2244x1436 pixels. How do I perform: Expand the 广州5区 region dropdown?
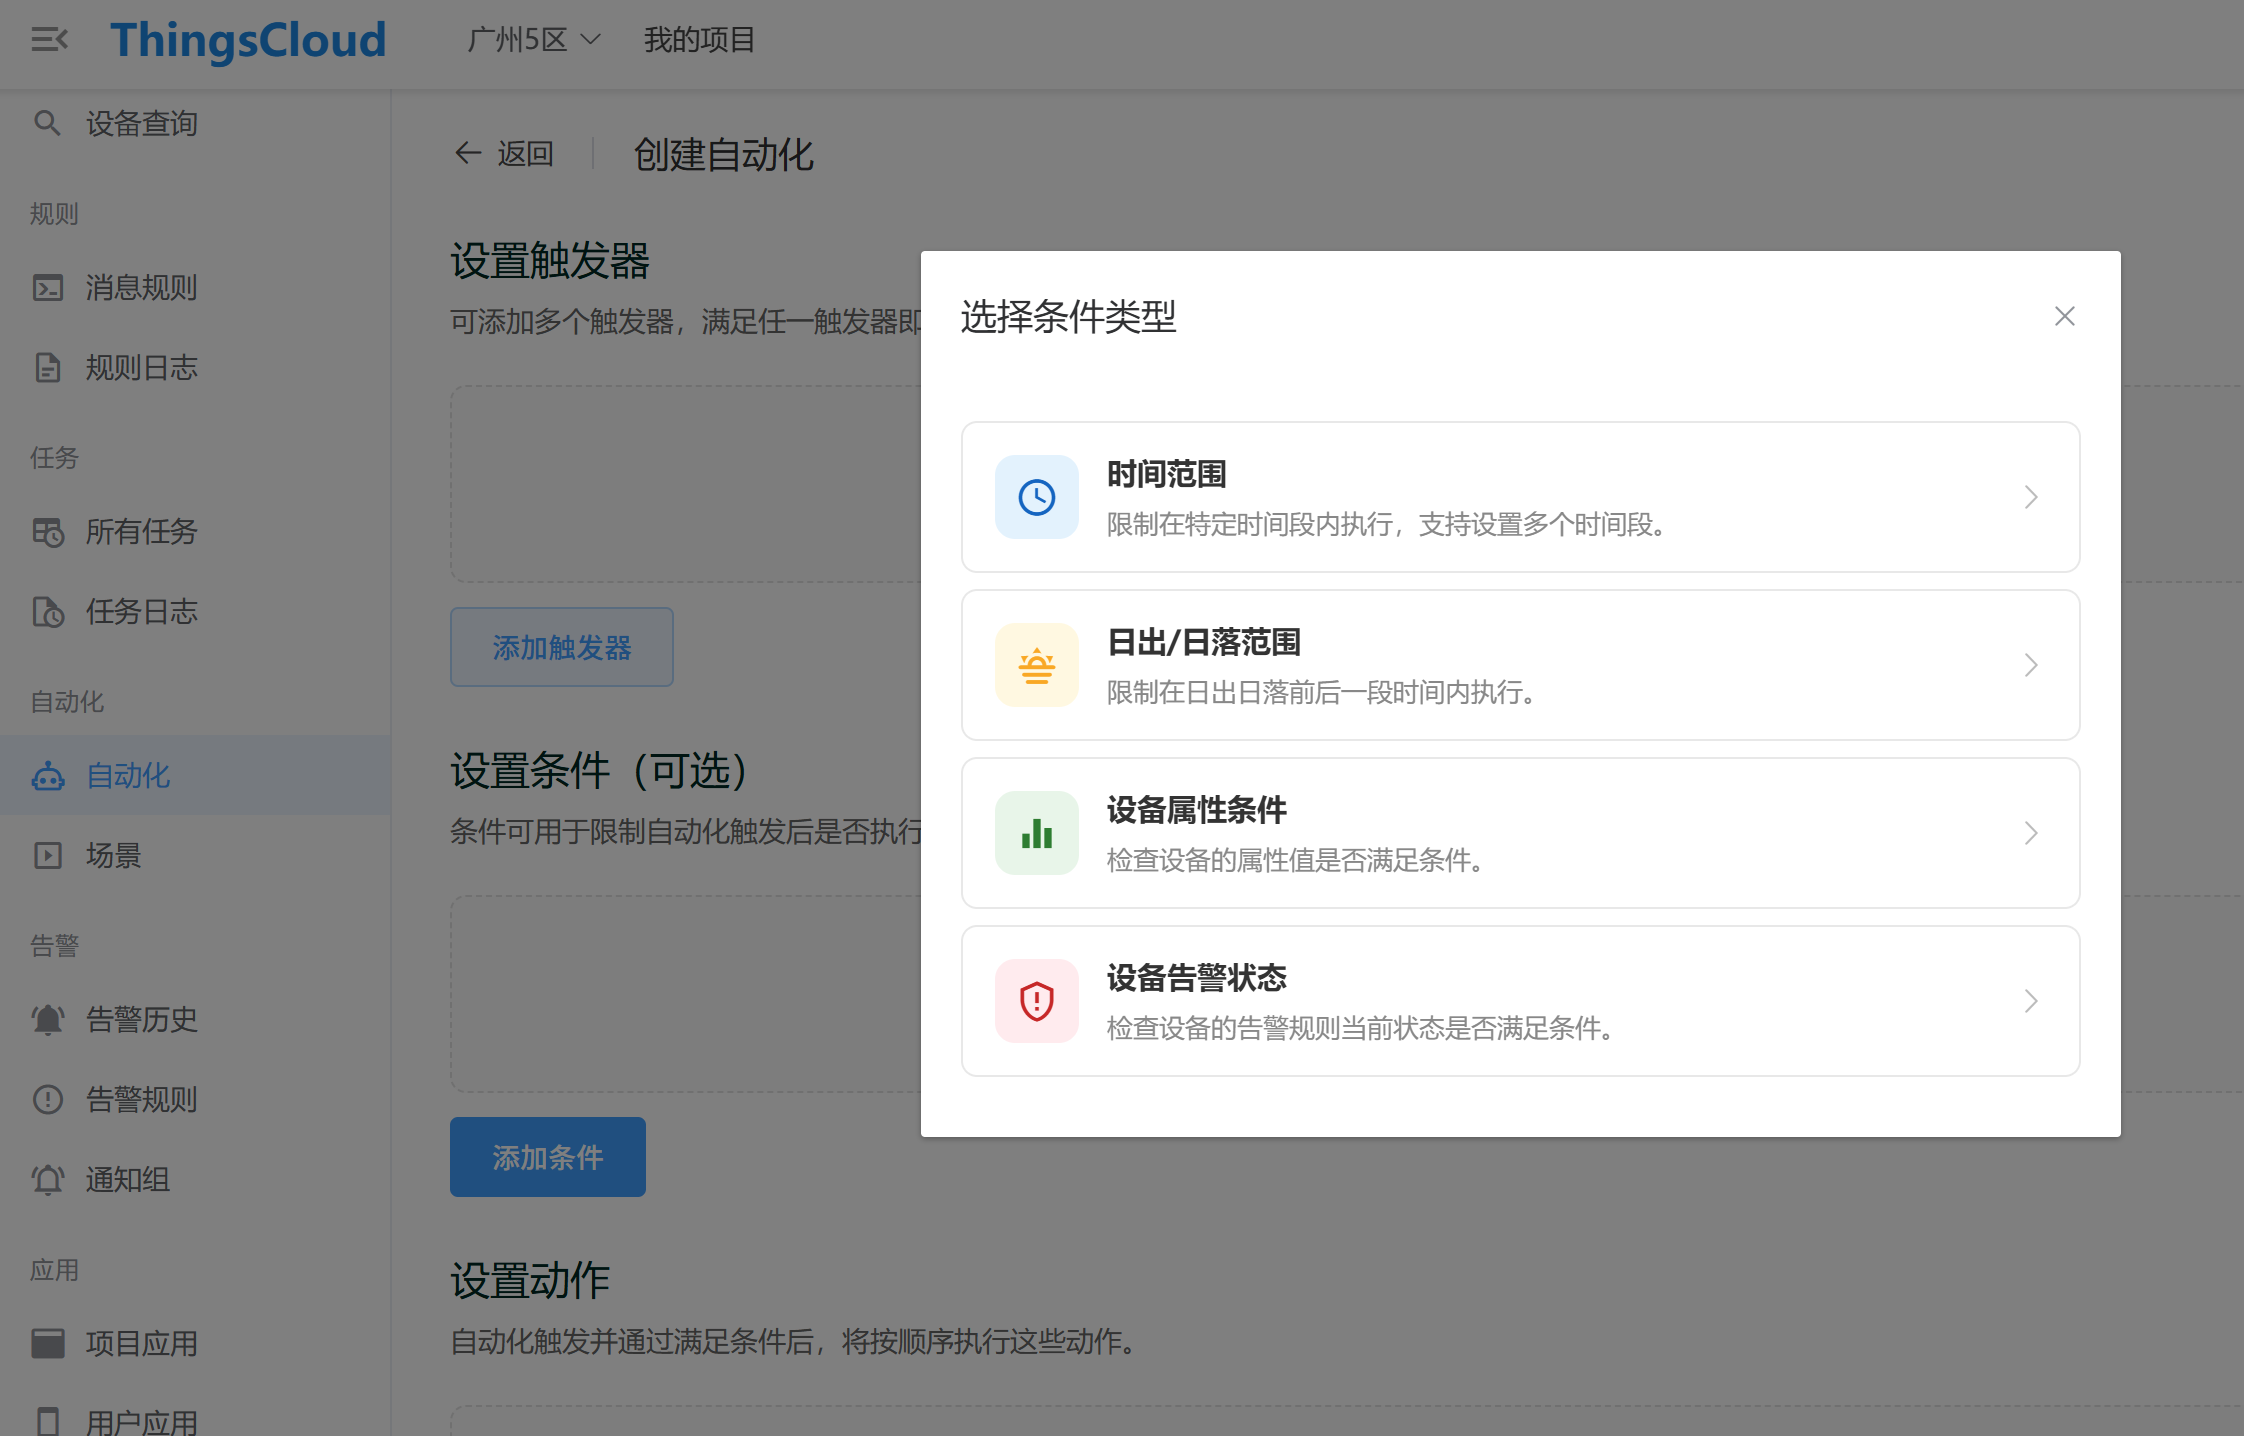(534, 40)
